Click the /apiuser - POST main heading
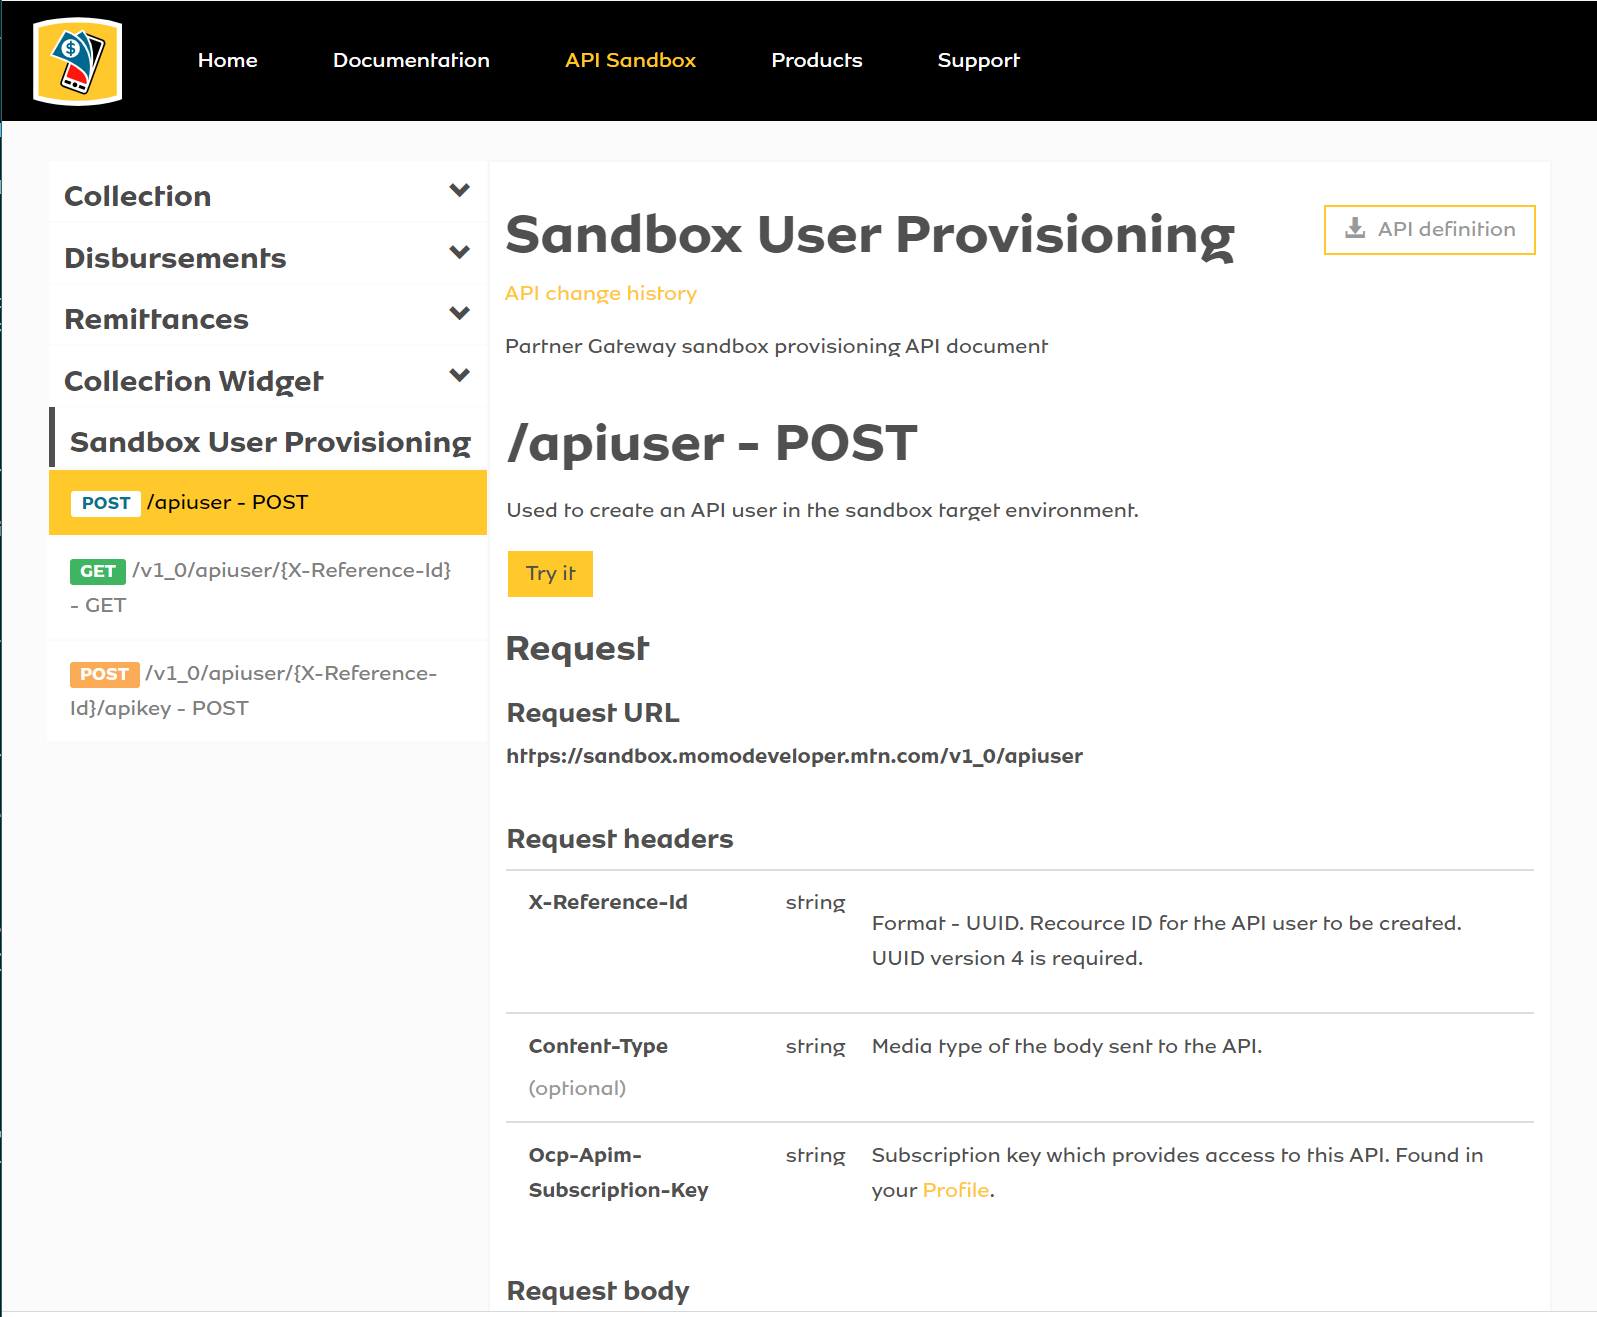Viewport: 1597px width, 1317px height. click(x=711, y=443)
